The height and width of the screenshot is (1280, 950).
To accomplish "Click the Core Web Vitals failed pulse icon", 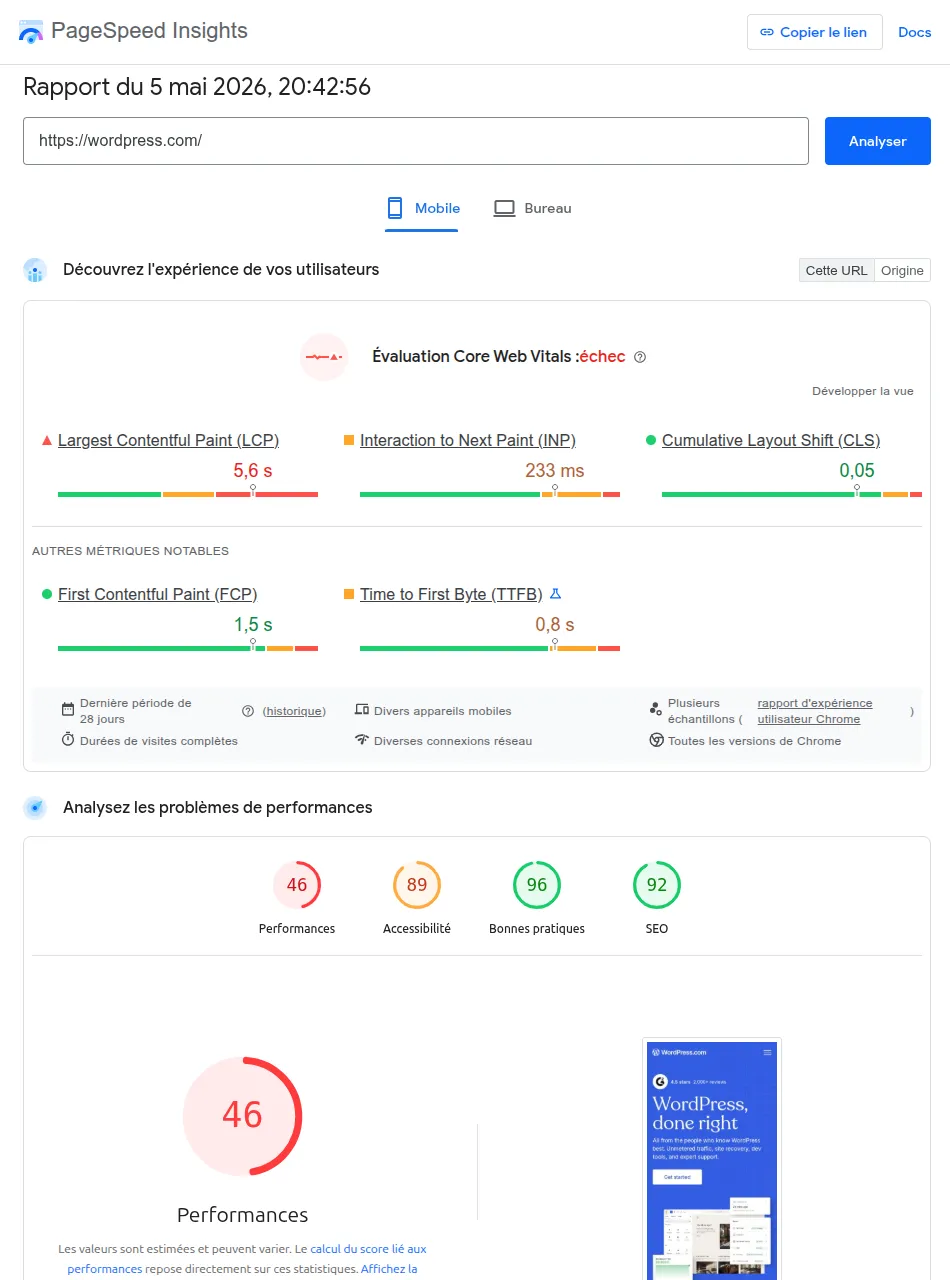I will tap(324, 357).
